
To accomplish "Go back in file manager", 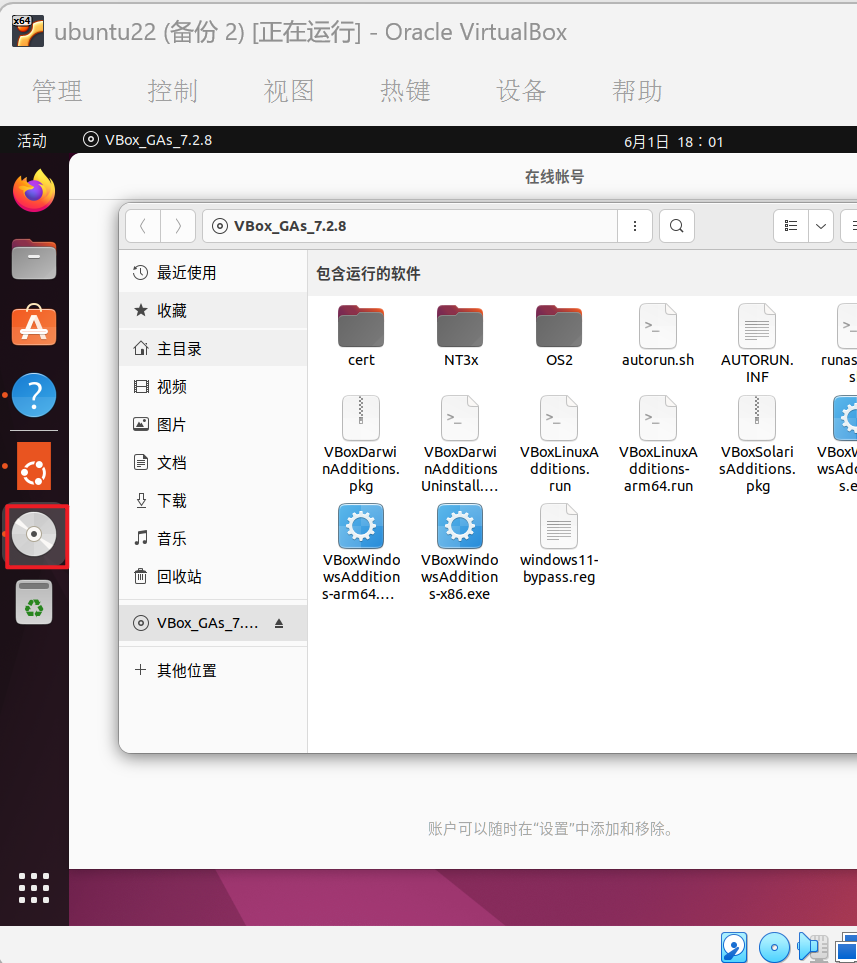I will click(x=143, y=226).
